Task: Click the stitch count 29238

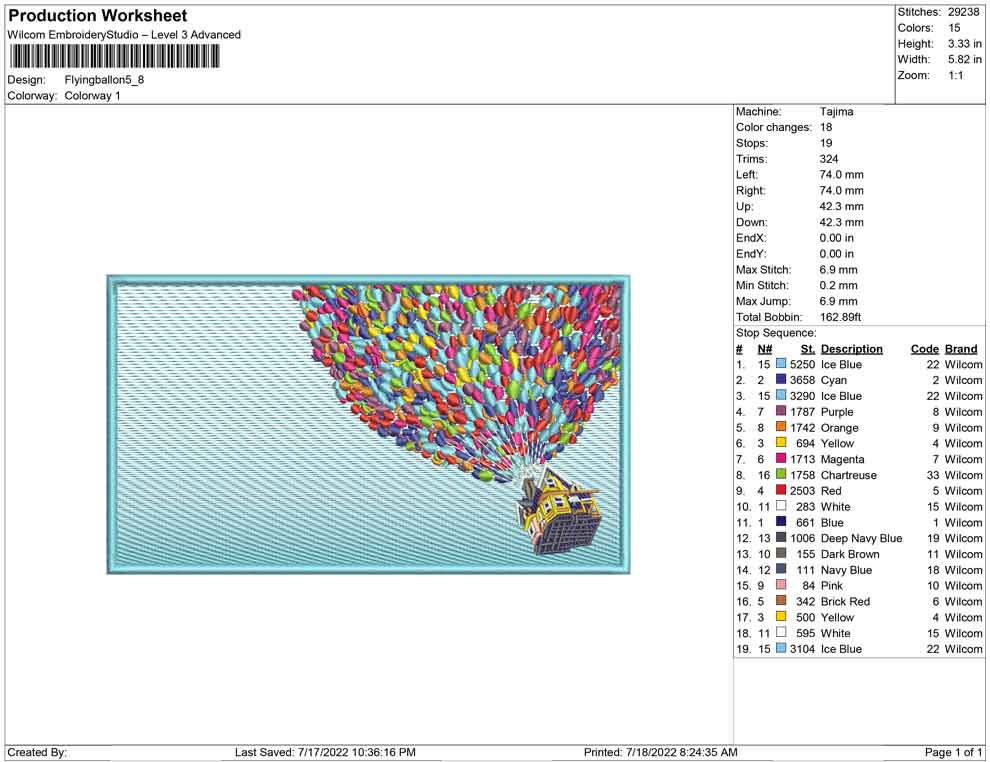Action: click(963, 12)
